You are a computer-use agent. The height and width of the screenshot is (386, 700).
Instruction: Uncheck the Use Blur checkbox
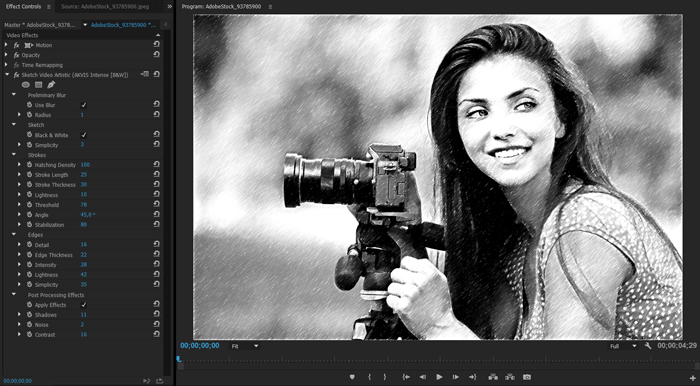(x=83, y=105)
